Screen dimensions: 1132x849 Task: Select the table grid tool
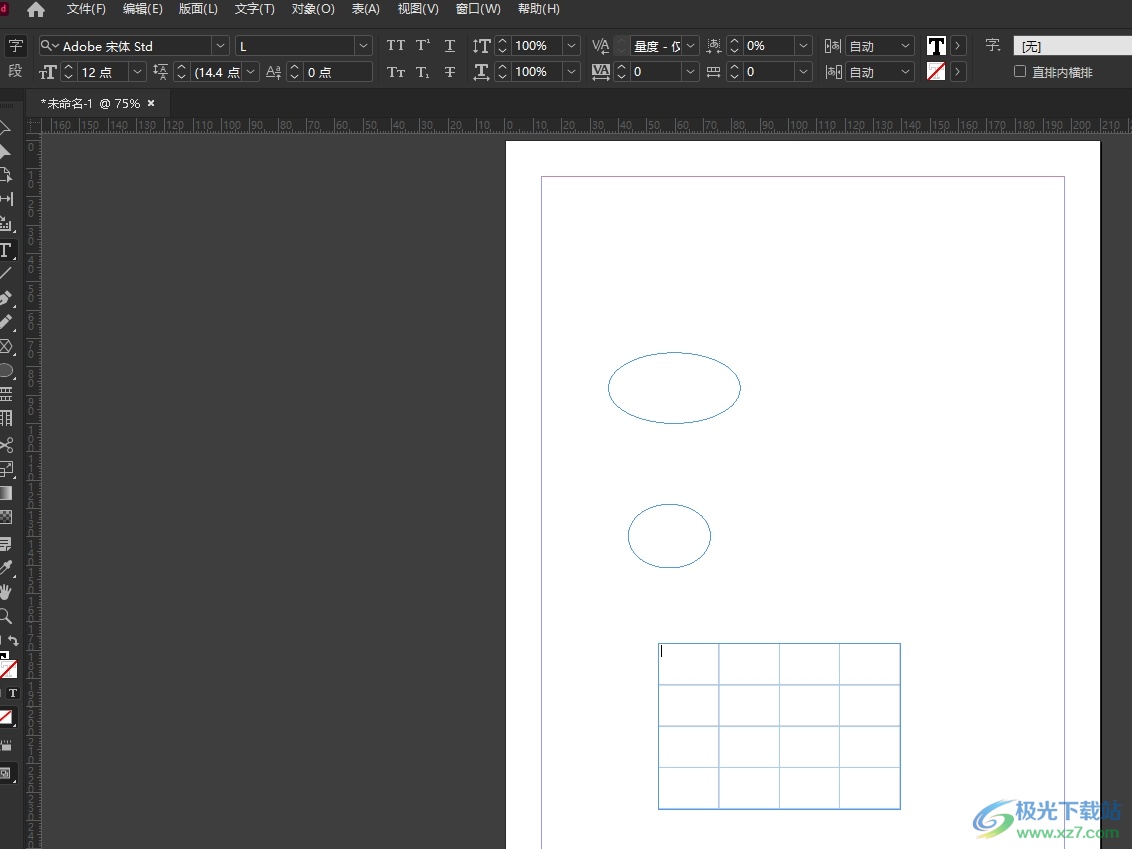tap(6, 419)
